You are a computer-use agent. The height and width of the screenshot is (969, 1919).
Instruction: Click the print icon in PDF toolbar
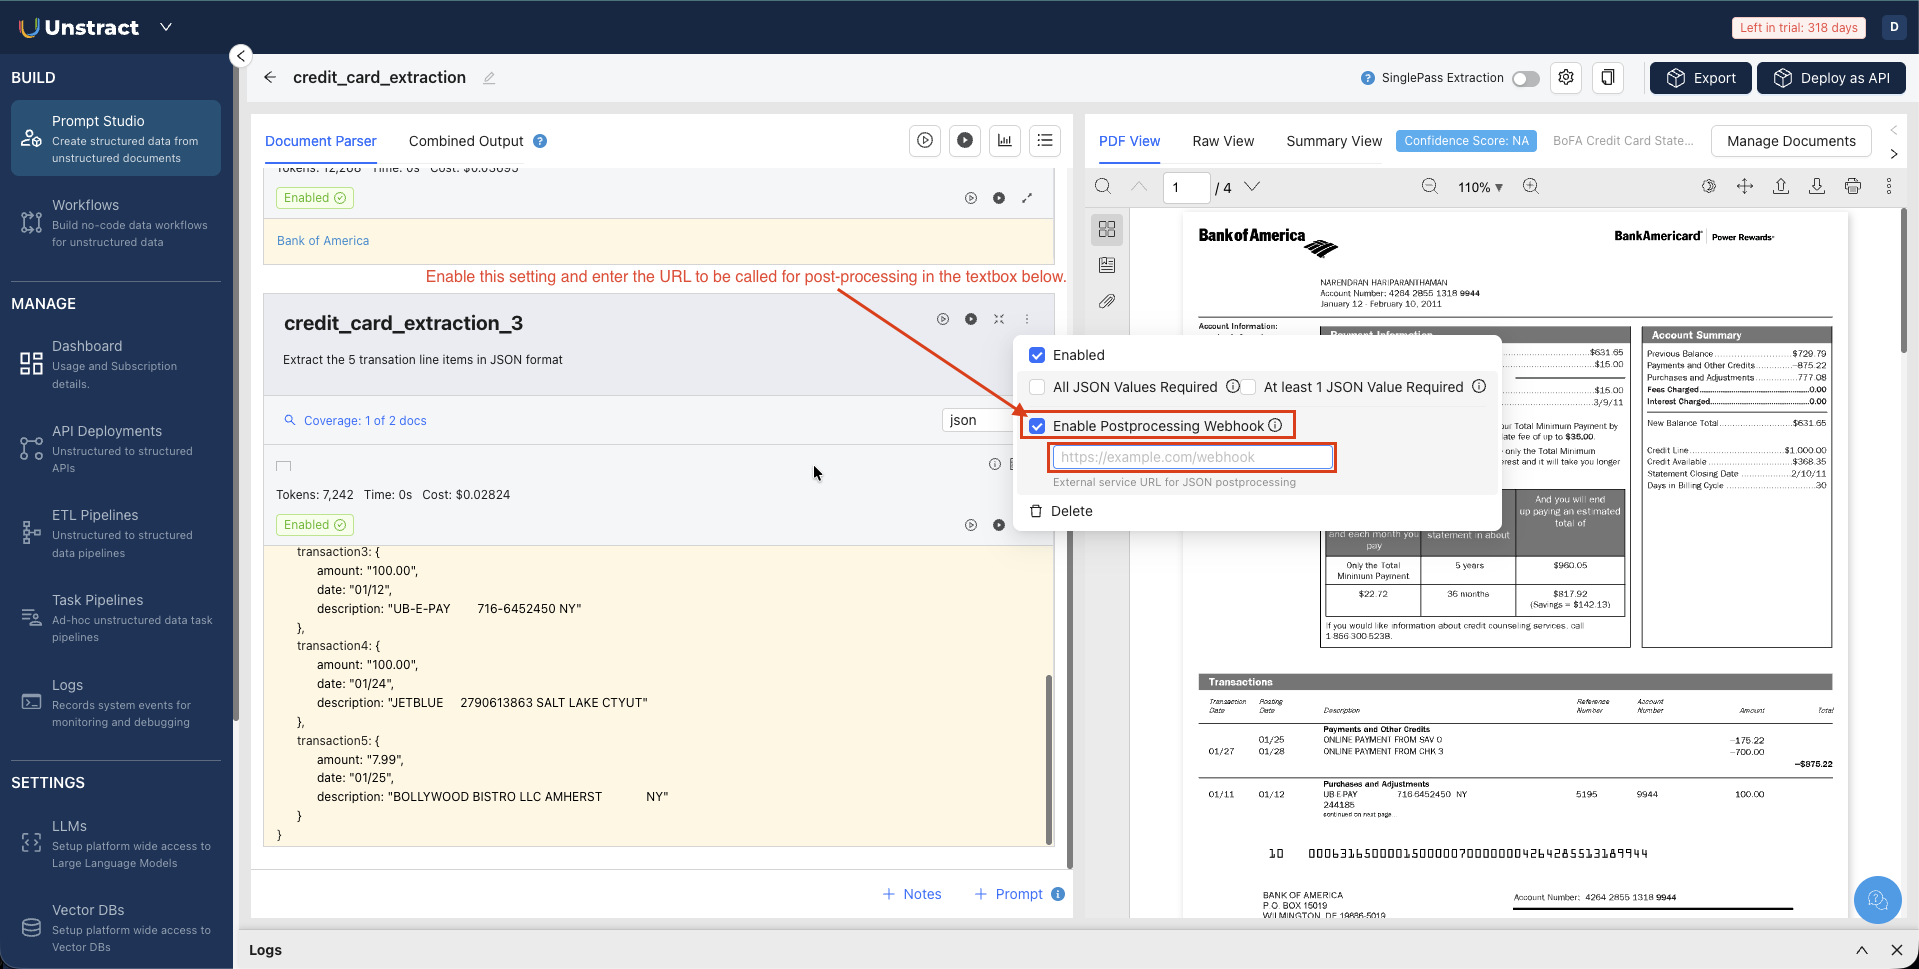pyautogui.click(x=1852, y=187)
